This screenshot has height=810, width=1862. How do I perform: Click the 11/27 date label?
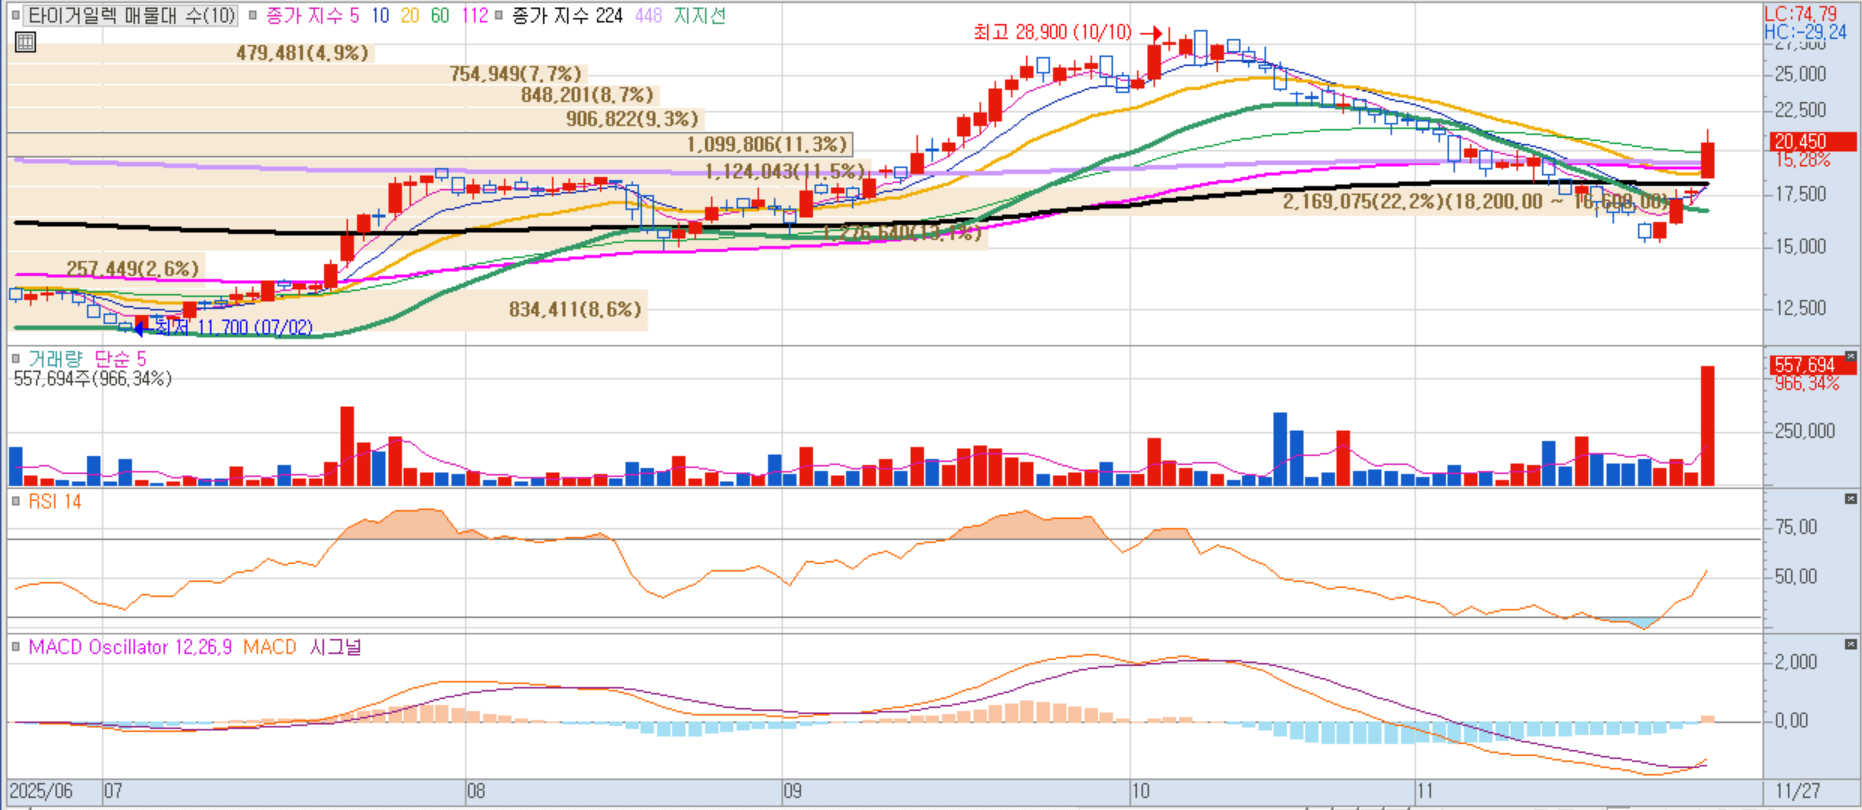(x=1798, y=791)
